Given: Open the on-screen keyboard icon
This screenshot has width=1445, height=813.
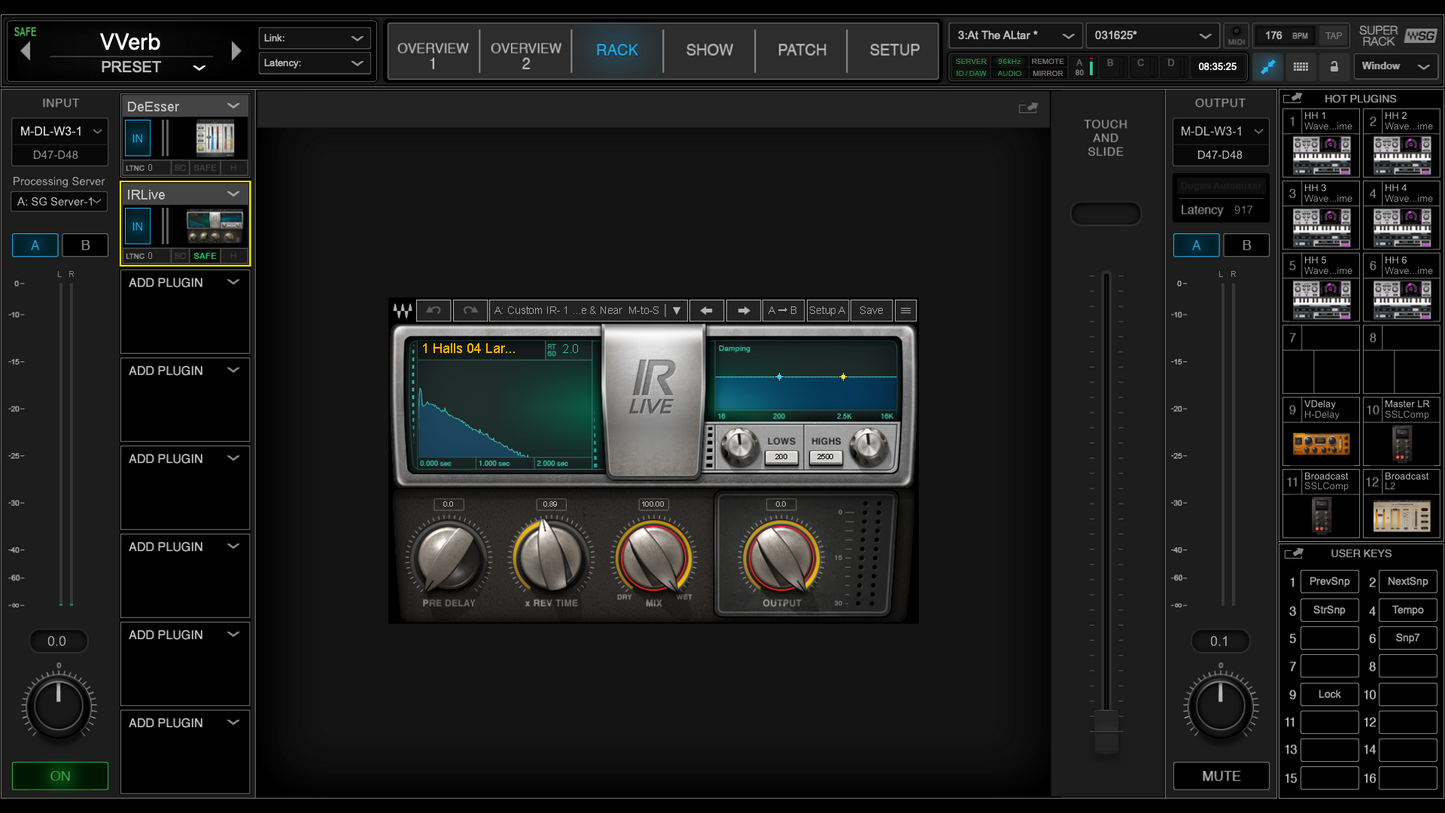Looking at the screenshot, I should (x=1300, y=67).
